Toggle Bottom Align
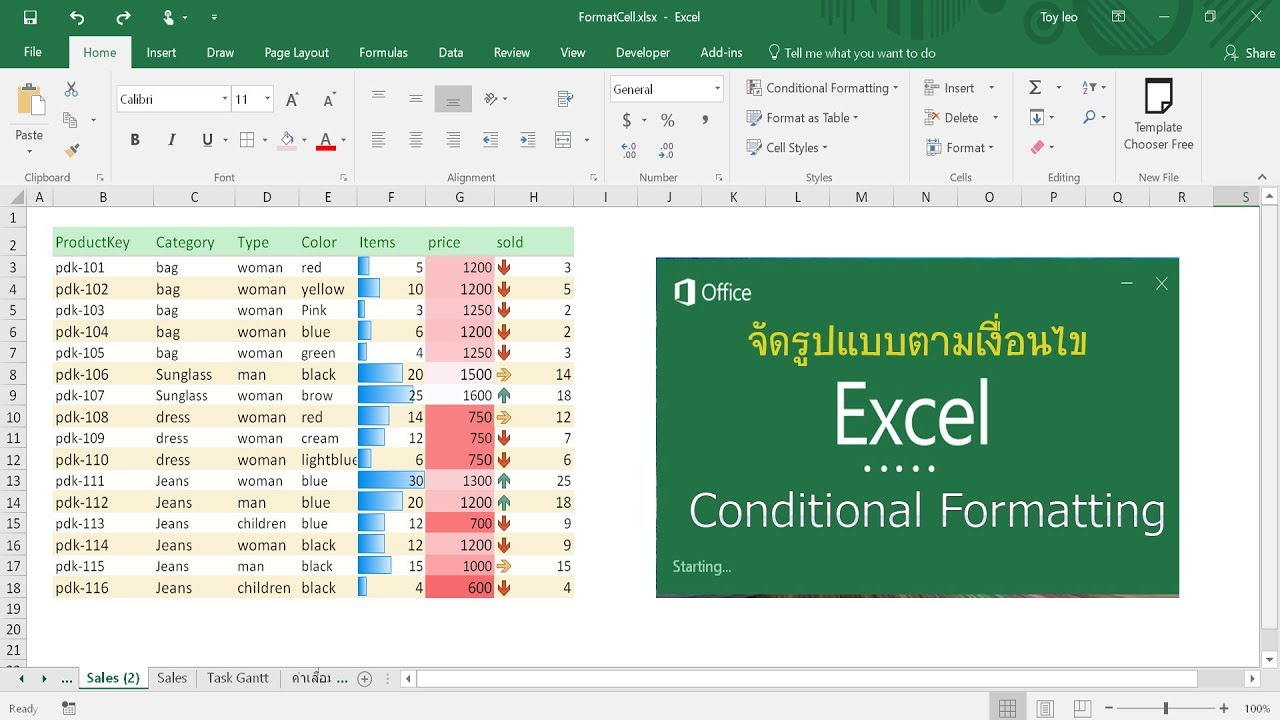Image resolution: width=1280 pixels, height=720 pixels. (453, 98)
